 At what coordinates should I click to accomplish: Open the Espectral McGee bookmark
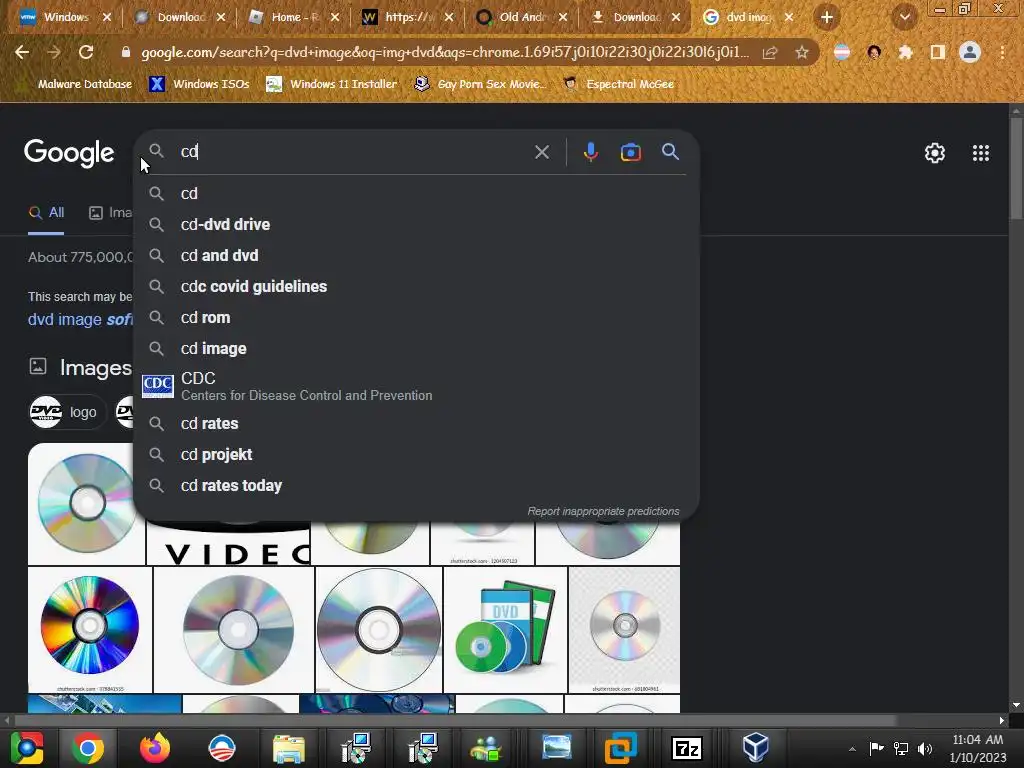tap(618, 84)
